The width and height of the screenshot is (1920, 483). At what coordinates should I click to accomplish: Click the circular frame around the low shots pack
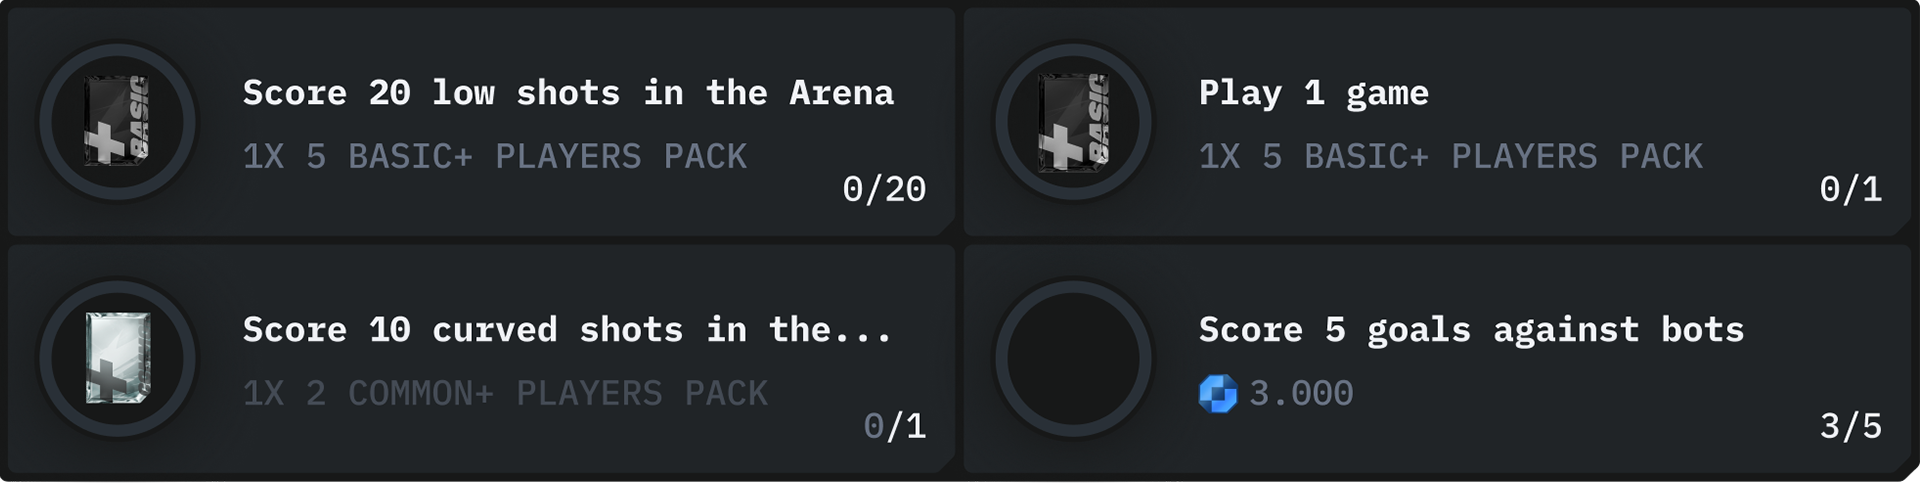(x=117, y=121)
